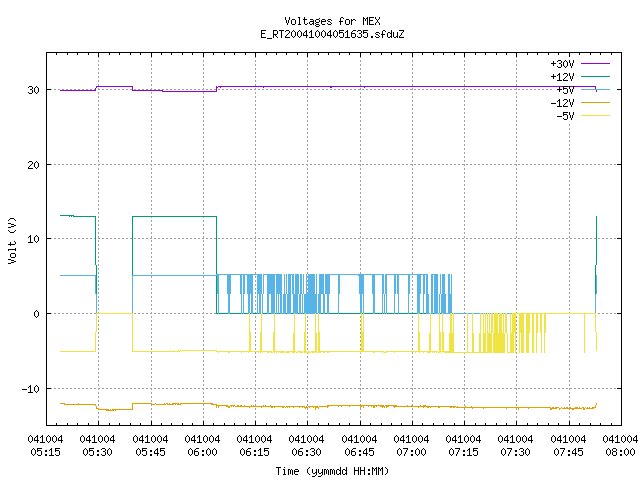
Task: Click the y-axis tick label 30
Action: 33,90
